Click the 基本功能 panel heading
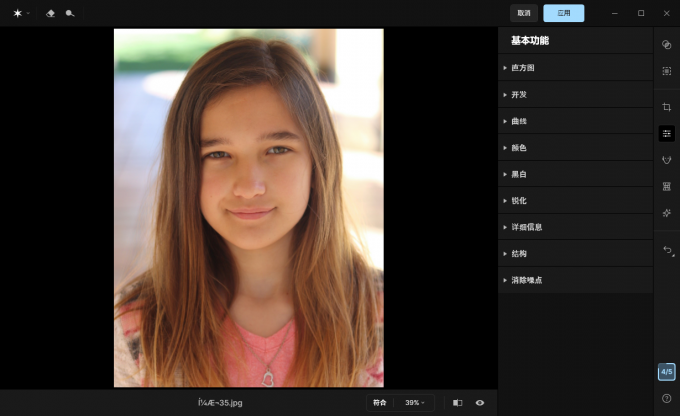 pyautogui.click(x=530, y=41)
